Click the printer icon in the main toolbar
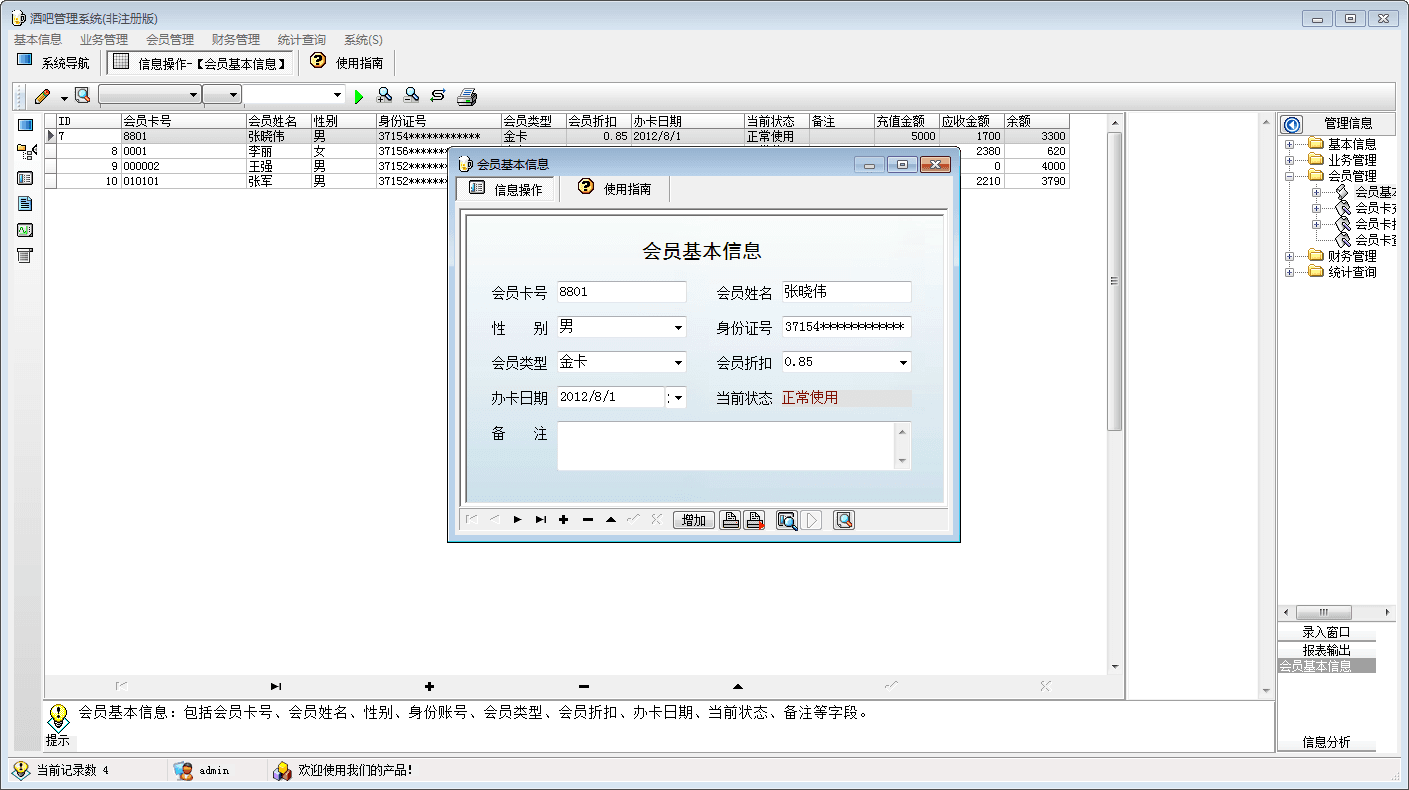Image resolution: width=1409 pixels, height=790 pixels. click(467, 96)
